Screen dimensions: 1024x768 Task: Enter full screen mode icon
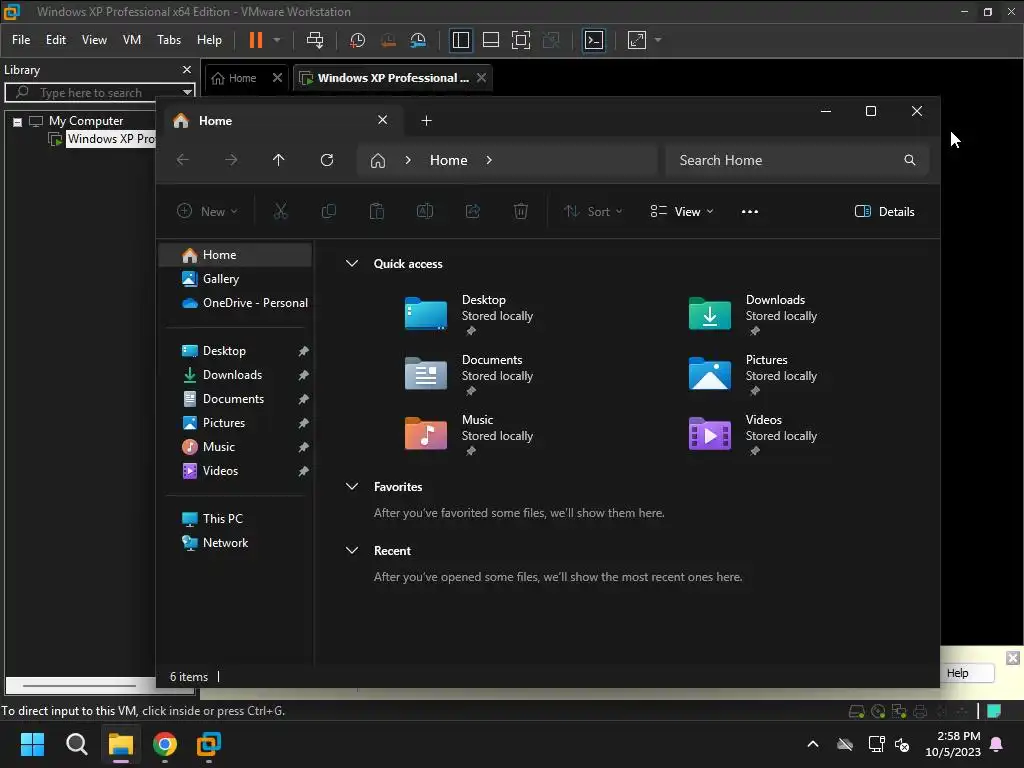(x=520, y=40)
